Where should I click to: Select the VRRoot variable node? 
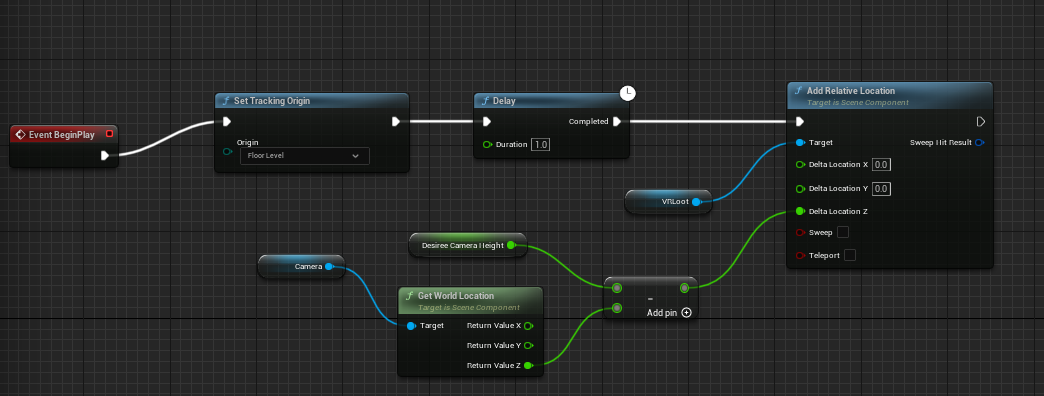[668, 201]
